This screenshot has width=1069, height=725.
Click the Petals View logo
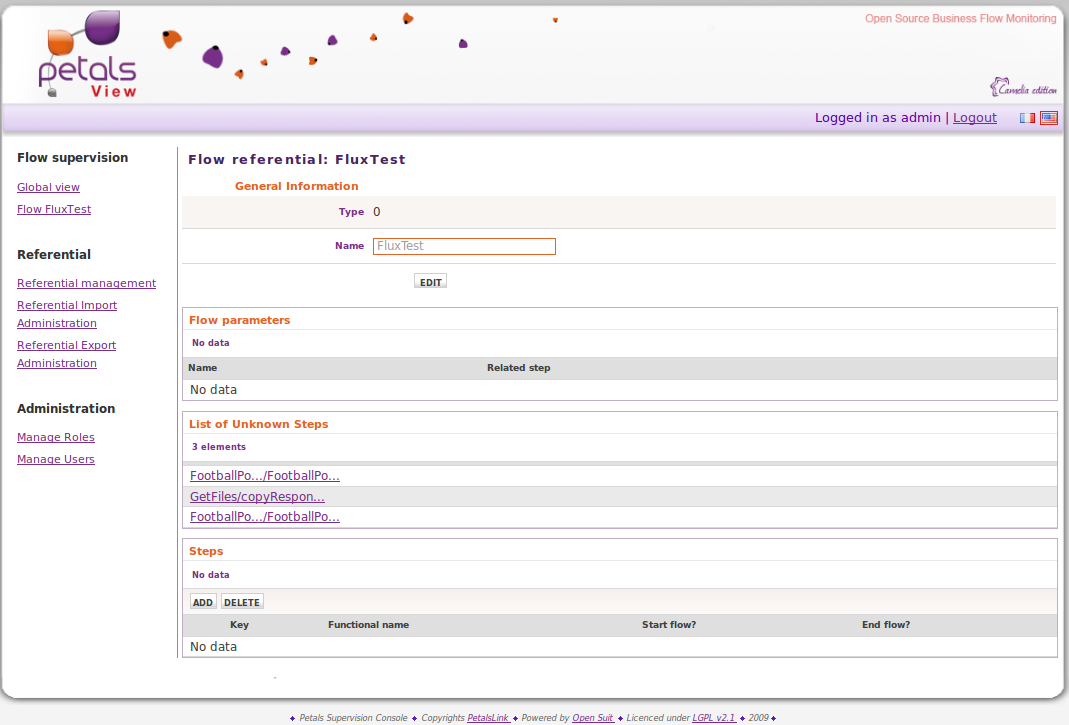pyautogui.click(x=88, y=55)
